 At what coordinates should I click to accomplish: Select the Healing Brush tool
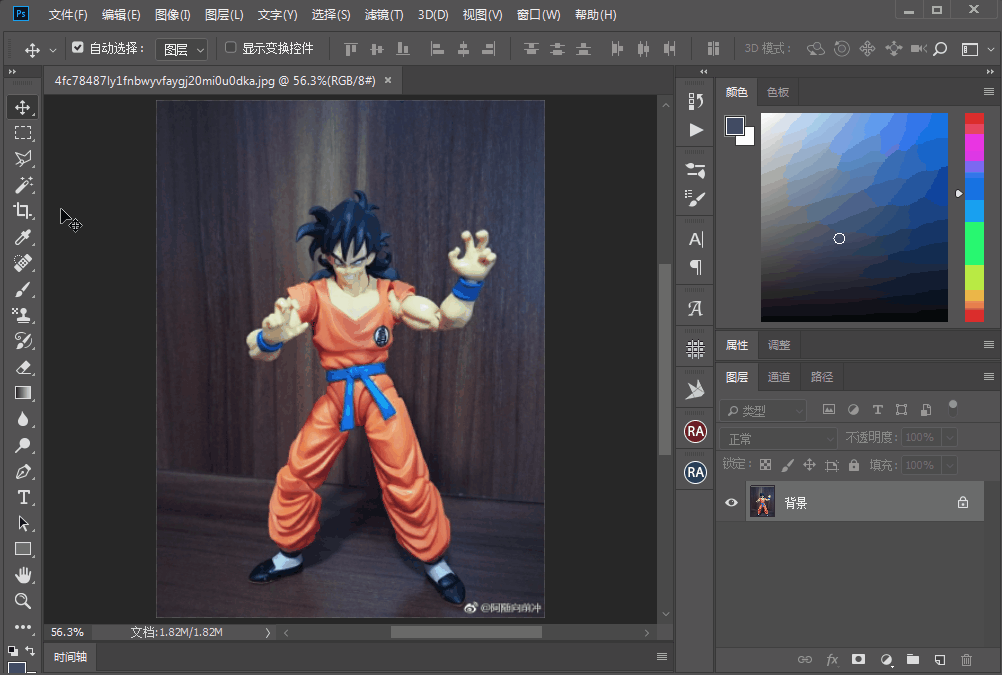pyautogui.click(x=23, y=263)
